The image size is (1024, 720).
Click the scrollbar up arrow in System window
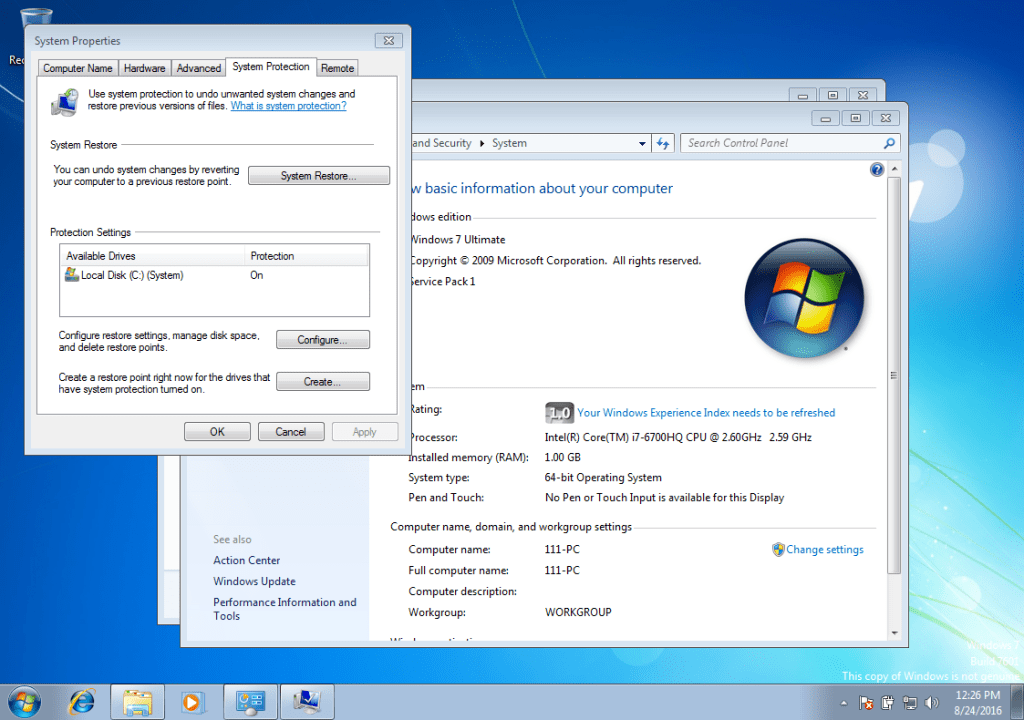pos(894,169)
